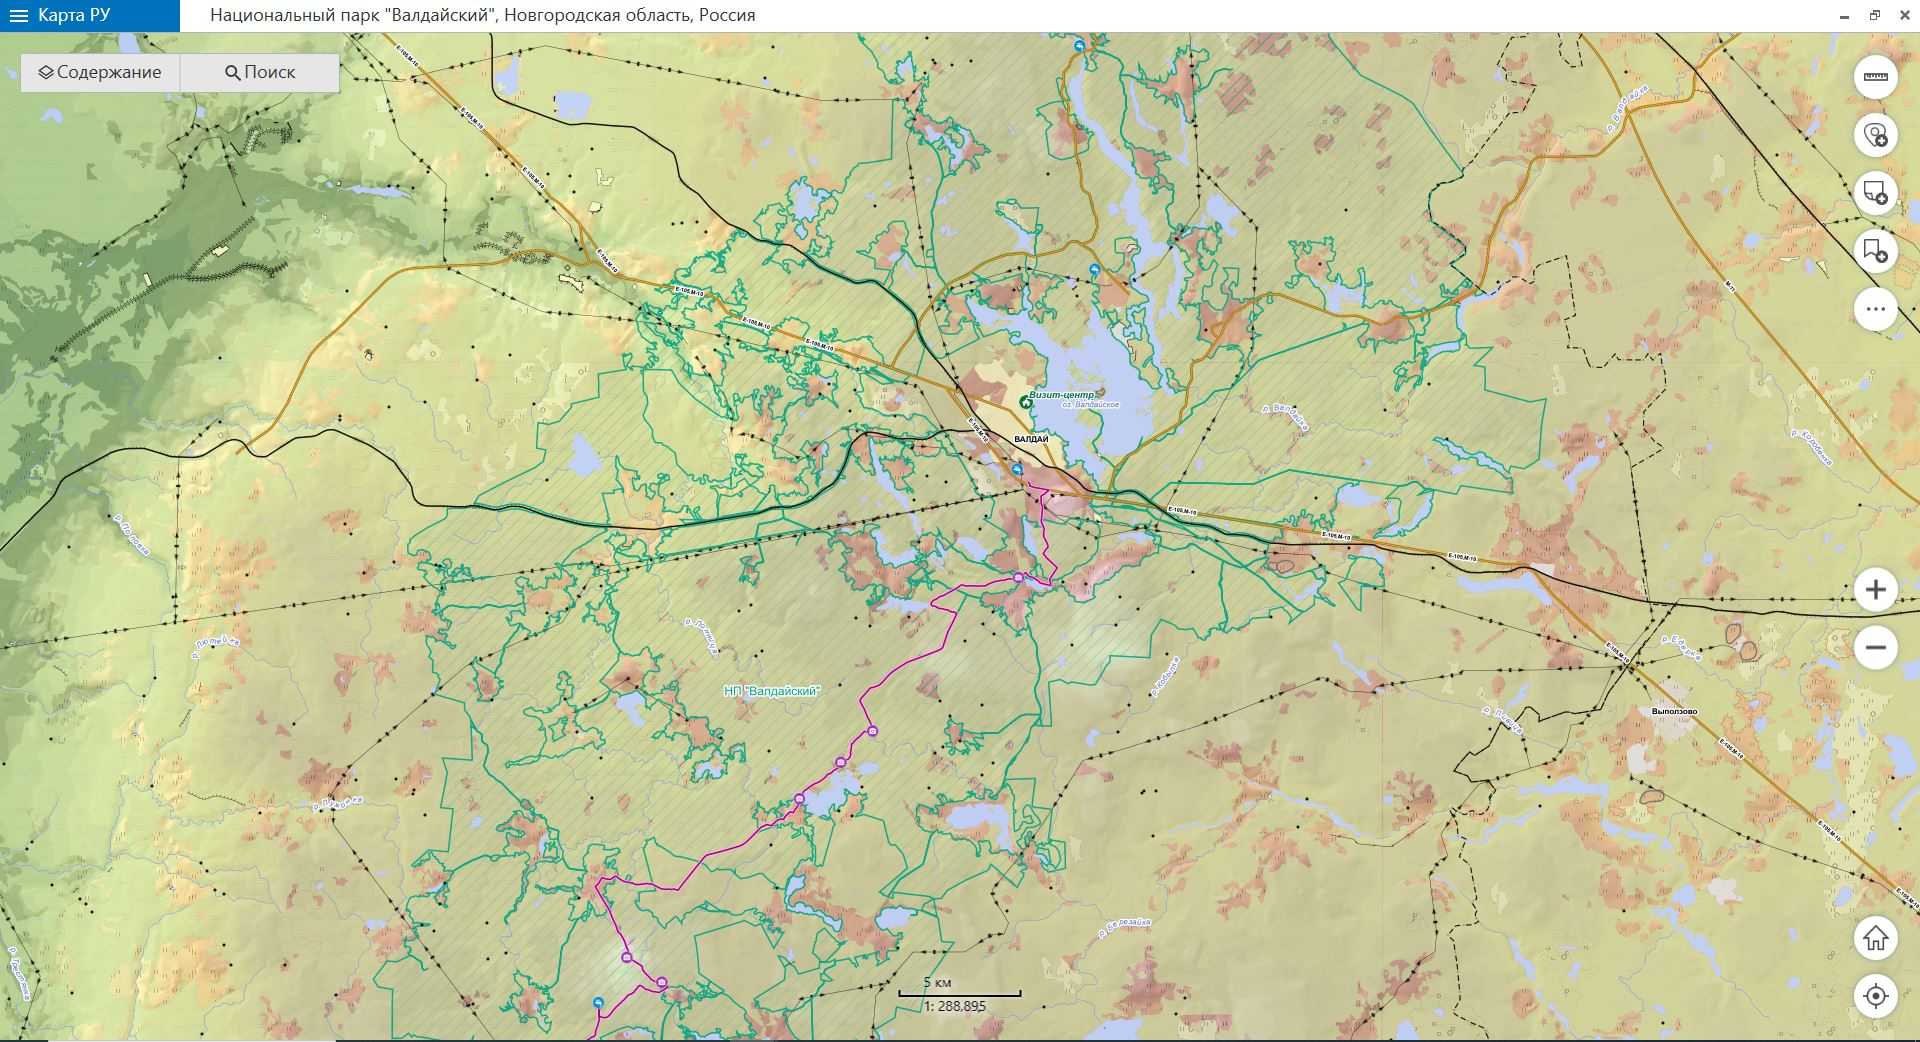Select the blue marker at map top
The height and width of the screenshot is (1042, 1920).
pyautogui.click(x=1079, y=46)
